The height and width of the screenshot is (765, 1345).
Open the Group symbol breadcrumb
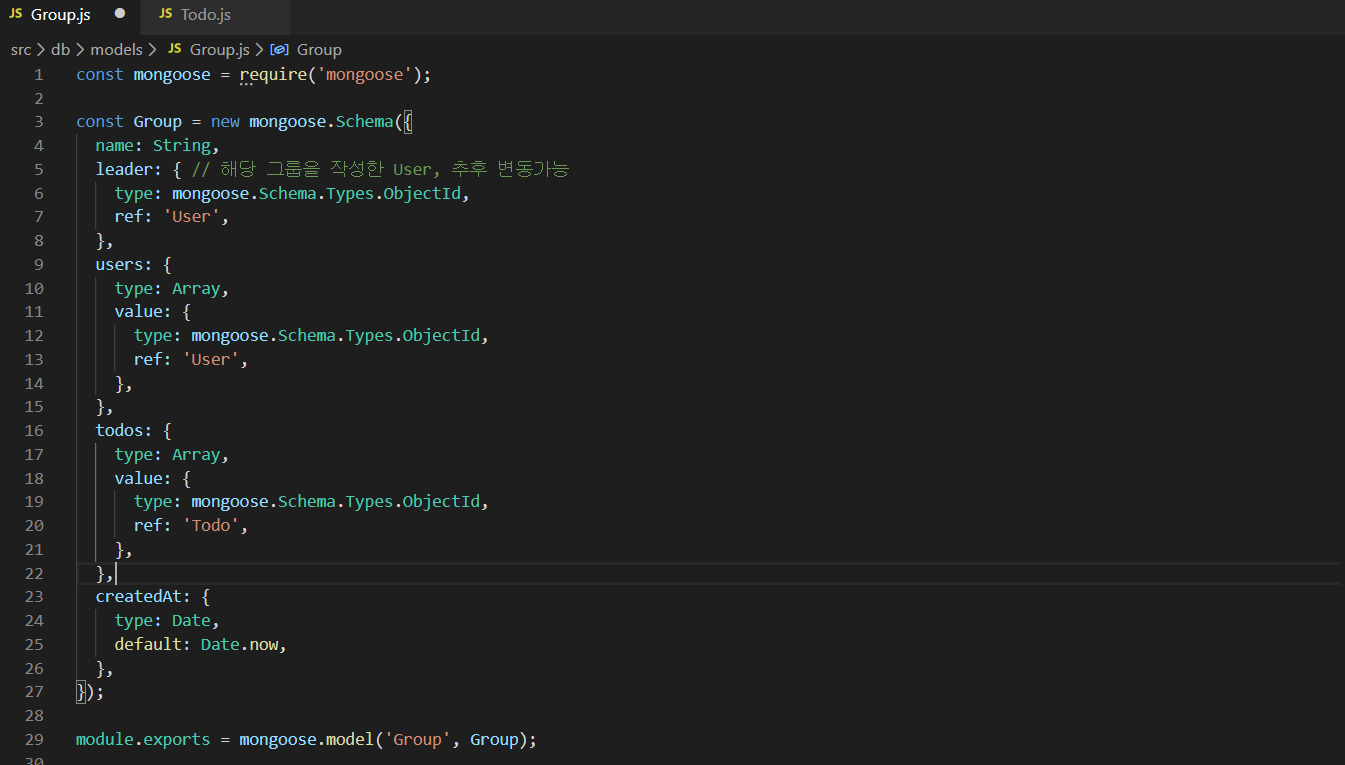(319, 49)
